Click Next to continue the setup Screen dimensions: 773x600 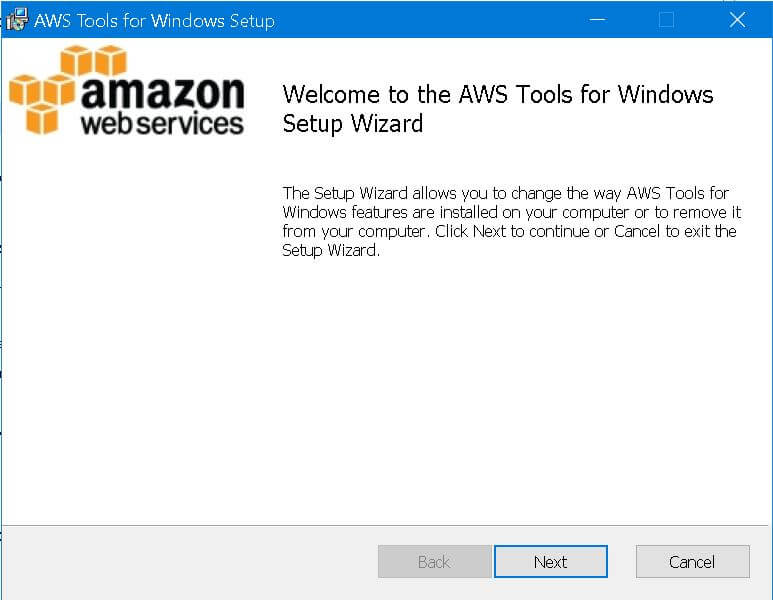point(551,562)
